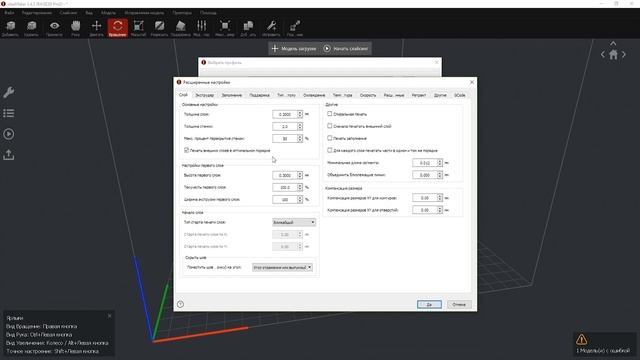Click the upload icon in the left sidebar

pos(9,155)
